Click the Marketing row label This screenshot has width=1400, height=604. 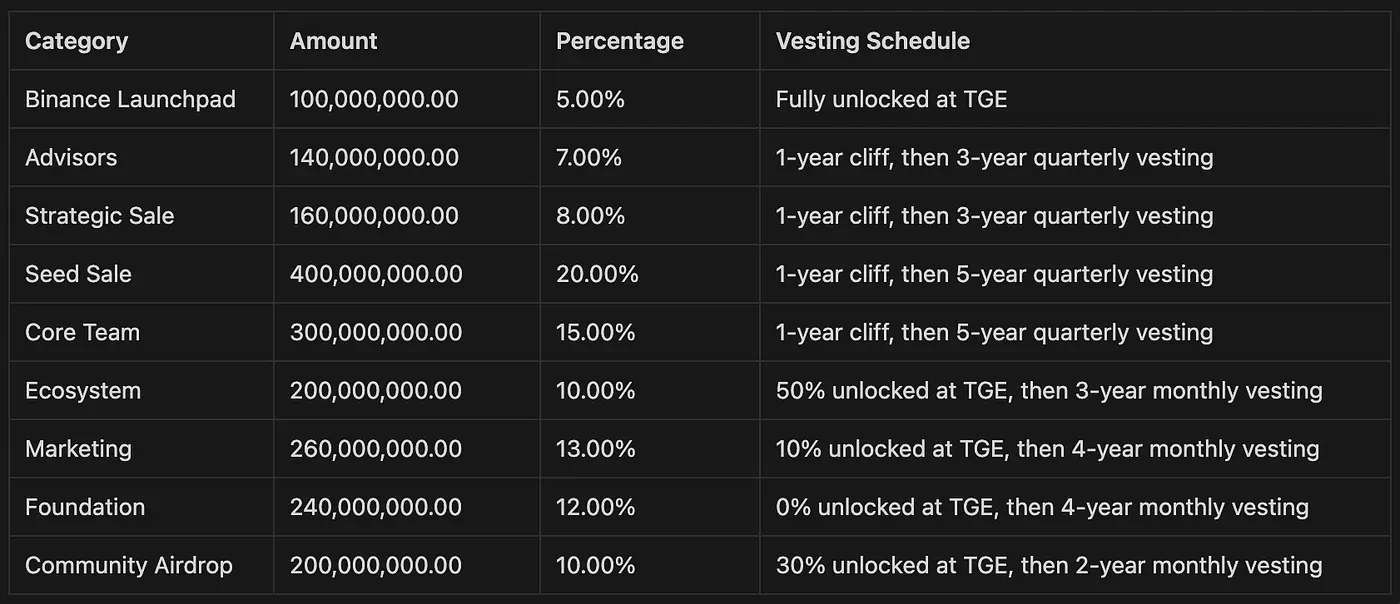tap(78, 448)
